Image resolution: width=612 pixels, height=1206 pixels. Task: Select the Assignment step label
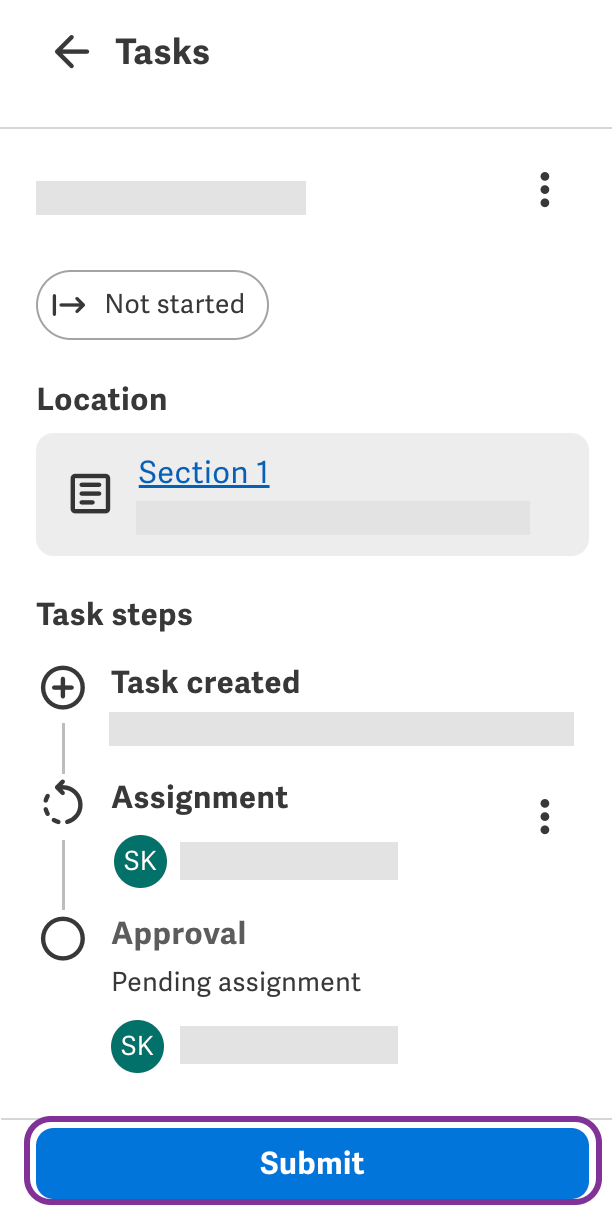click(199, 798)
